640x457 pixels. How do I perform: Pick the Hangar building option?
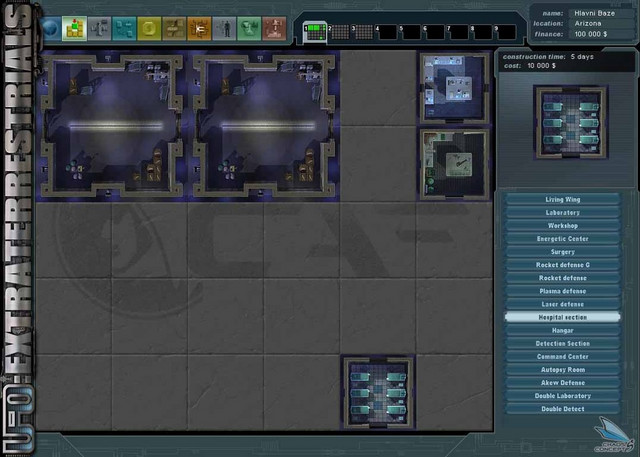562,330
